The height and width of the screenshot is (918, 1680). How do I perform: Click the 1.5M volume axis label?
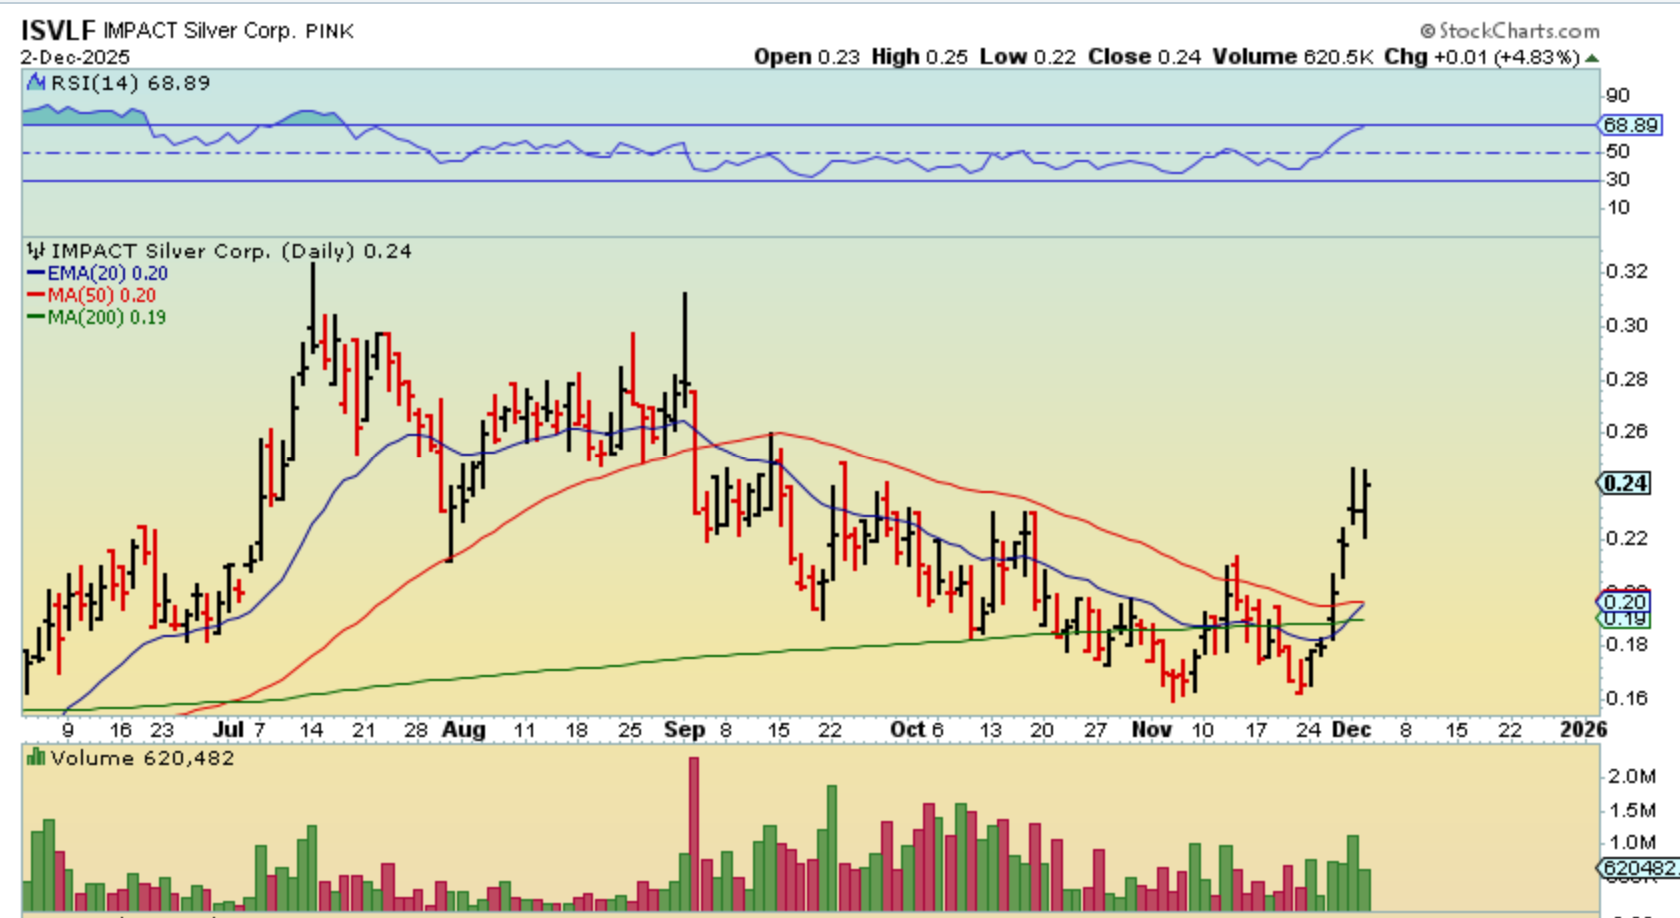point(1631,811)
